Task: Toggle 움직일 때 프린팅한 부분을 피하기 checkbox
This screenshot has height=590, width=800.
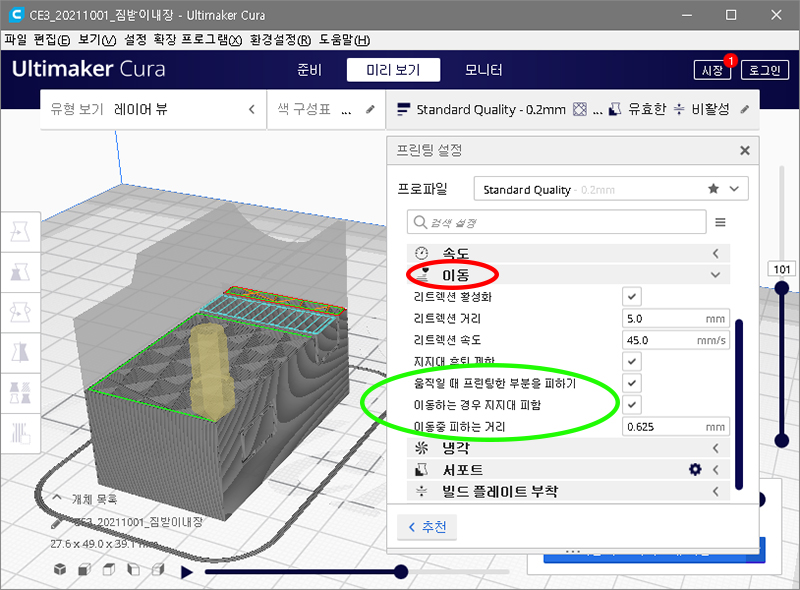Action: [x=632, y=383]
